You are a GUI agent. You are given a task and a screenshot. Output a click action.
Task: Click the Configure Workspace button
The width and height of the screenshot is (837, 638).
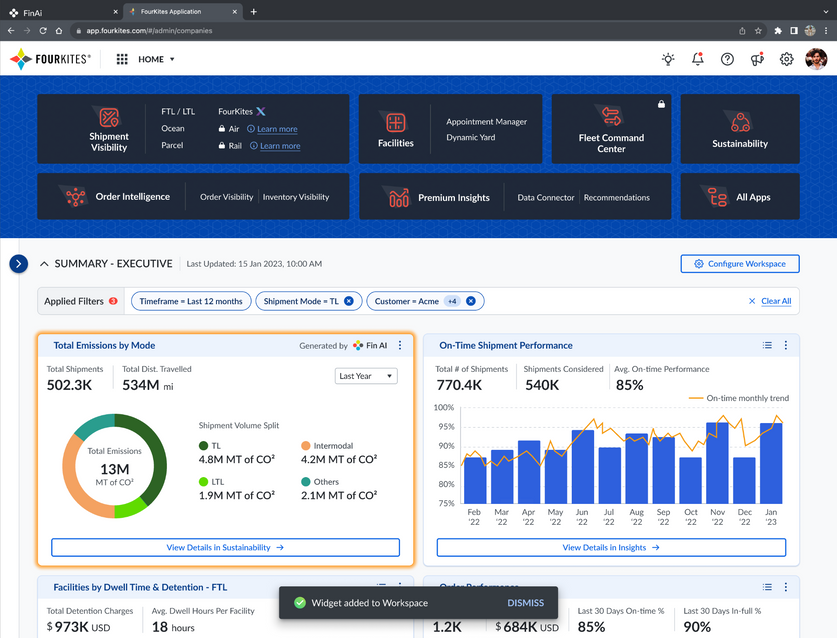coord(739,264)
